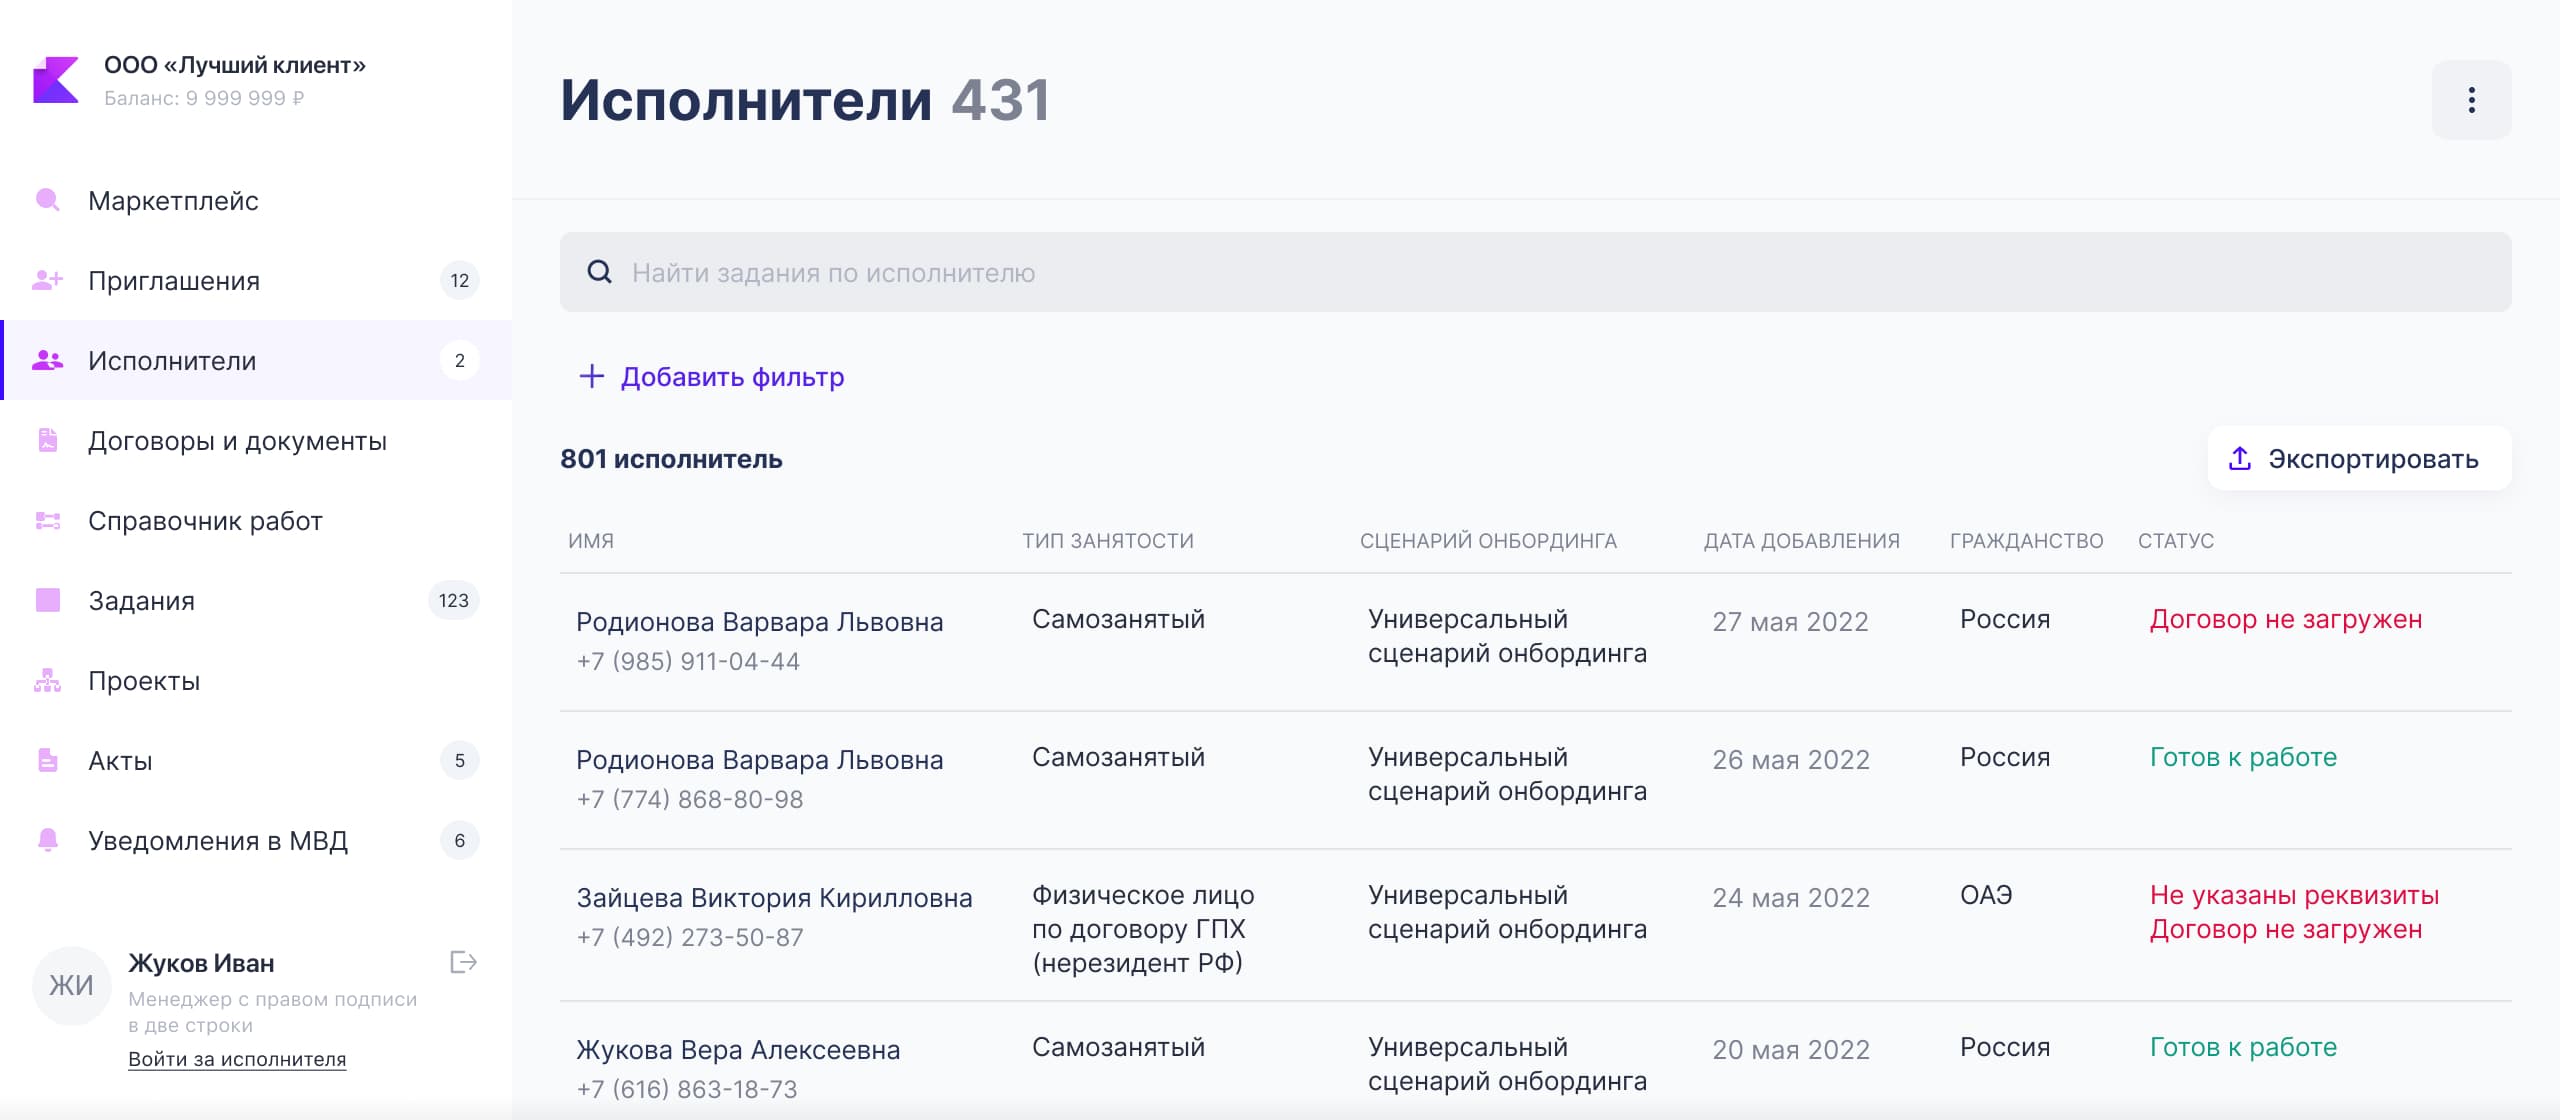Sort by Дата добавления column header

coord(1801,541)
